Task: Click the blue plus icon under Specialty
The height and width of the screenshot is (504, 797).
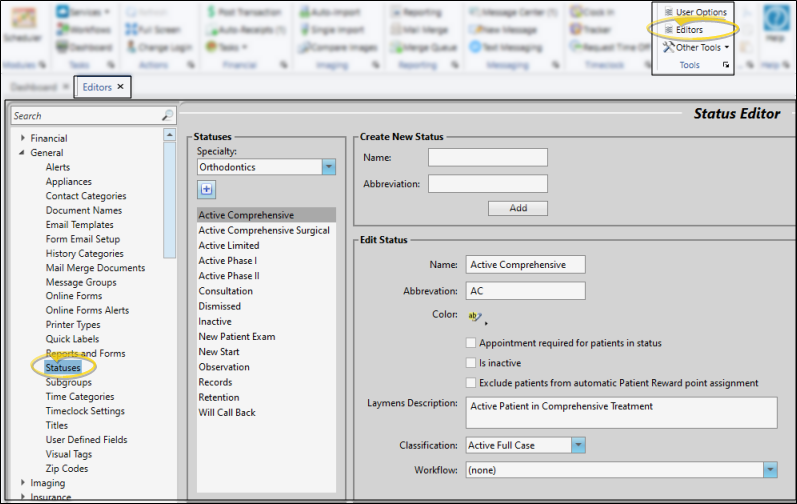Action: tap(207, 189)
